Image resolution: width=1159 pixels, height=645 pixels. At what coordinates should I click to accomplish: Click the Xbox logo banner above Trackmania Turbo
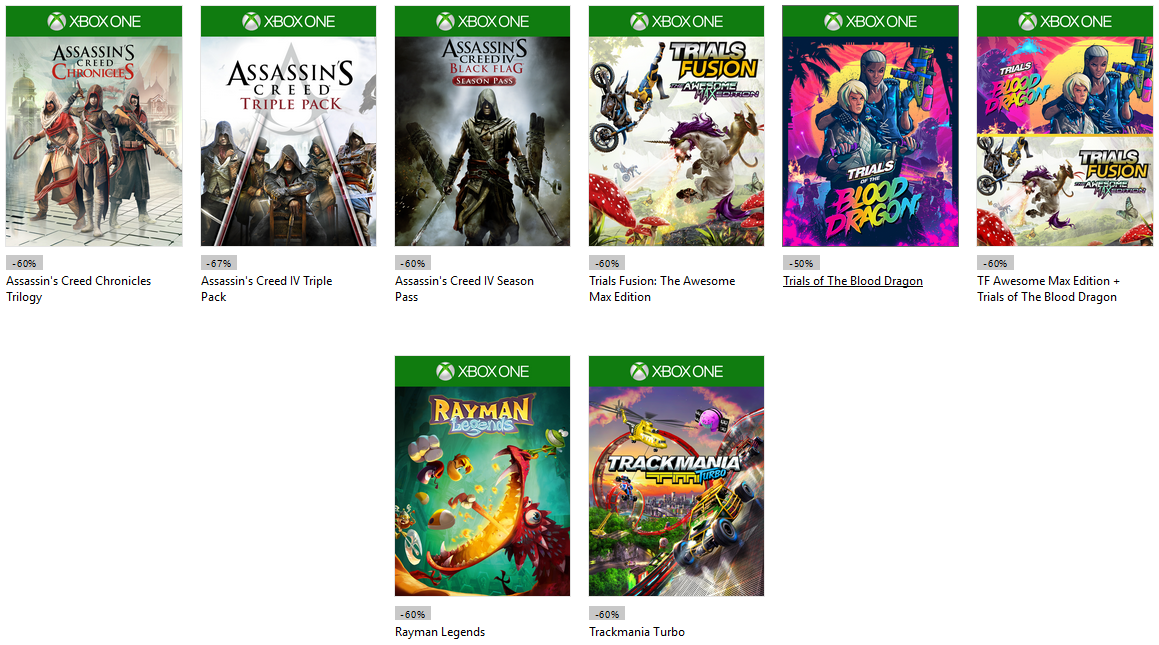pos(676,371)
